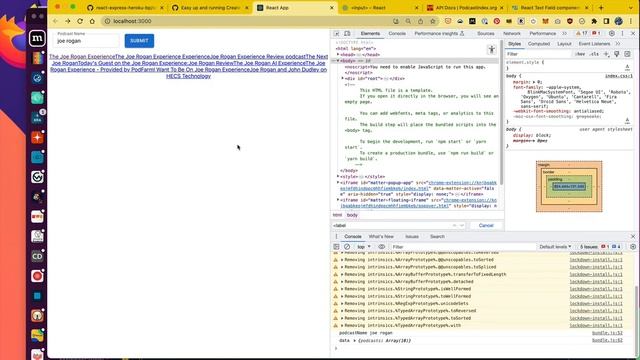Expand the div id root node

pyautogui.click(x=342, y=78)
